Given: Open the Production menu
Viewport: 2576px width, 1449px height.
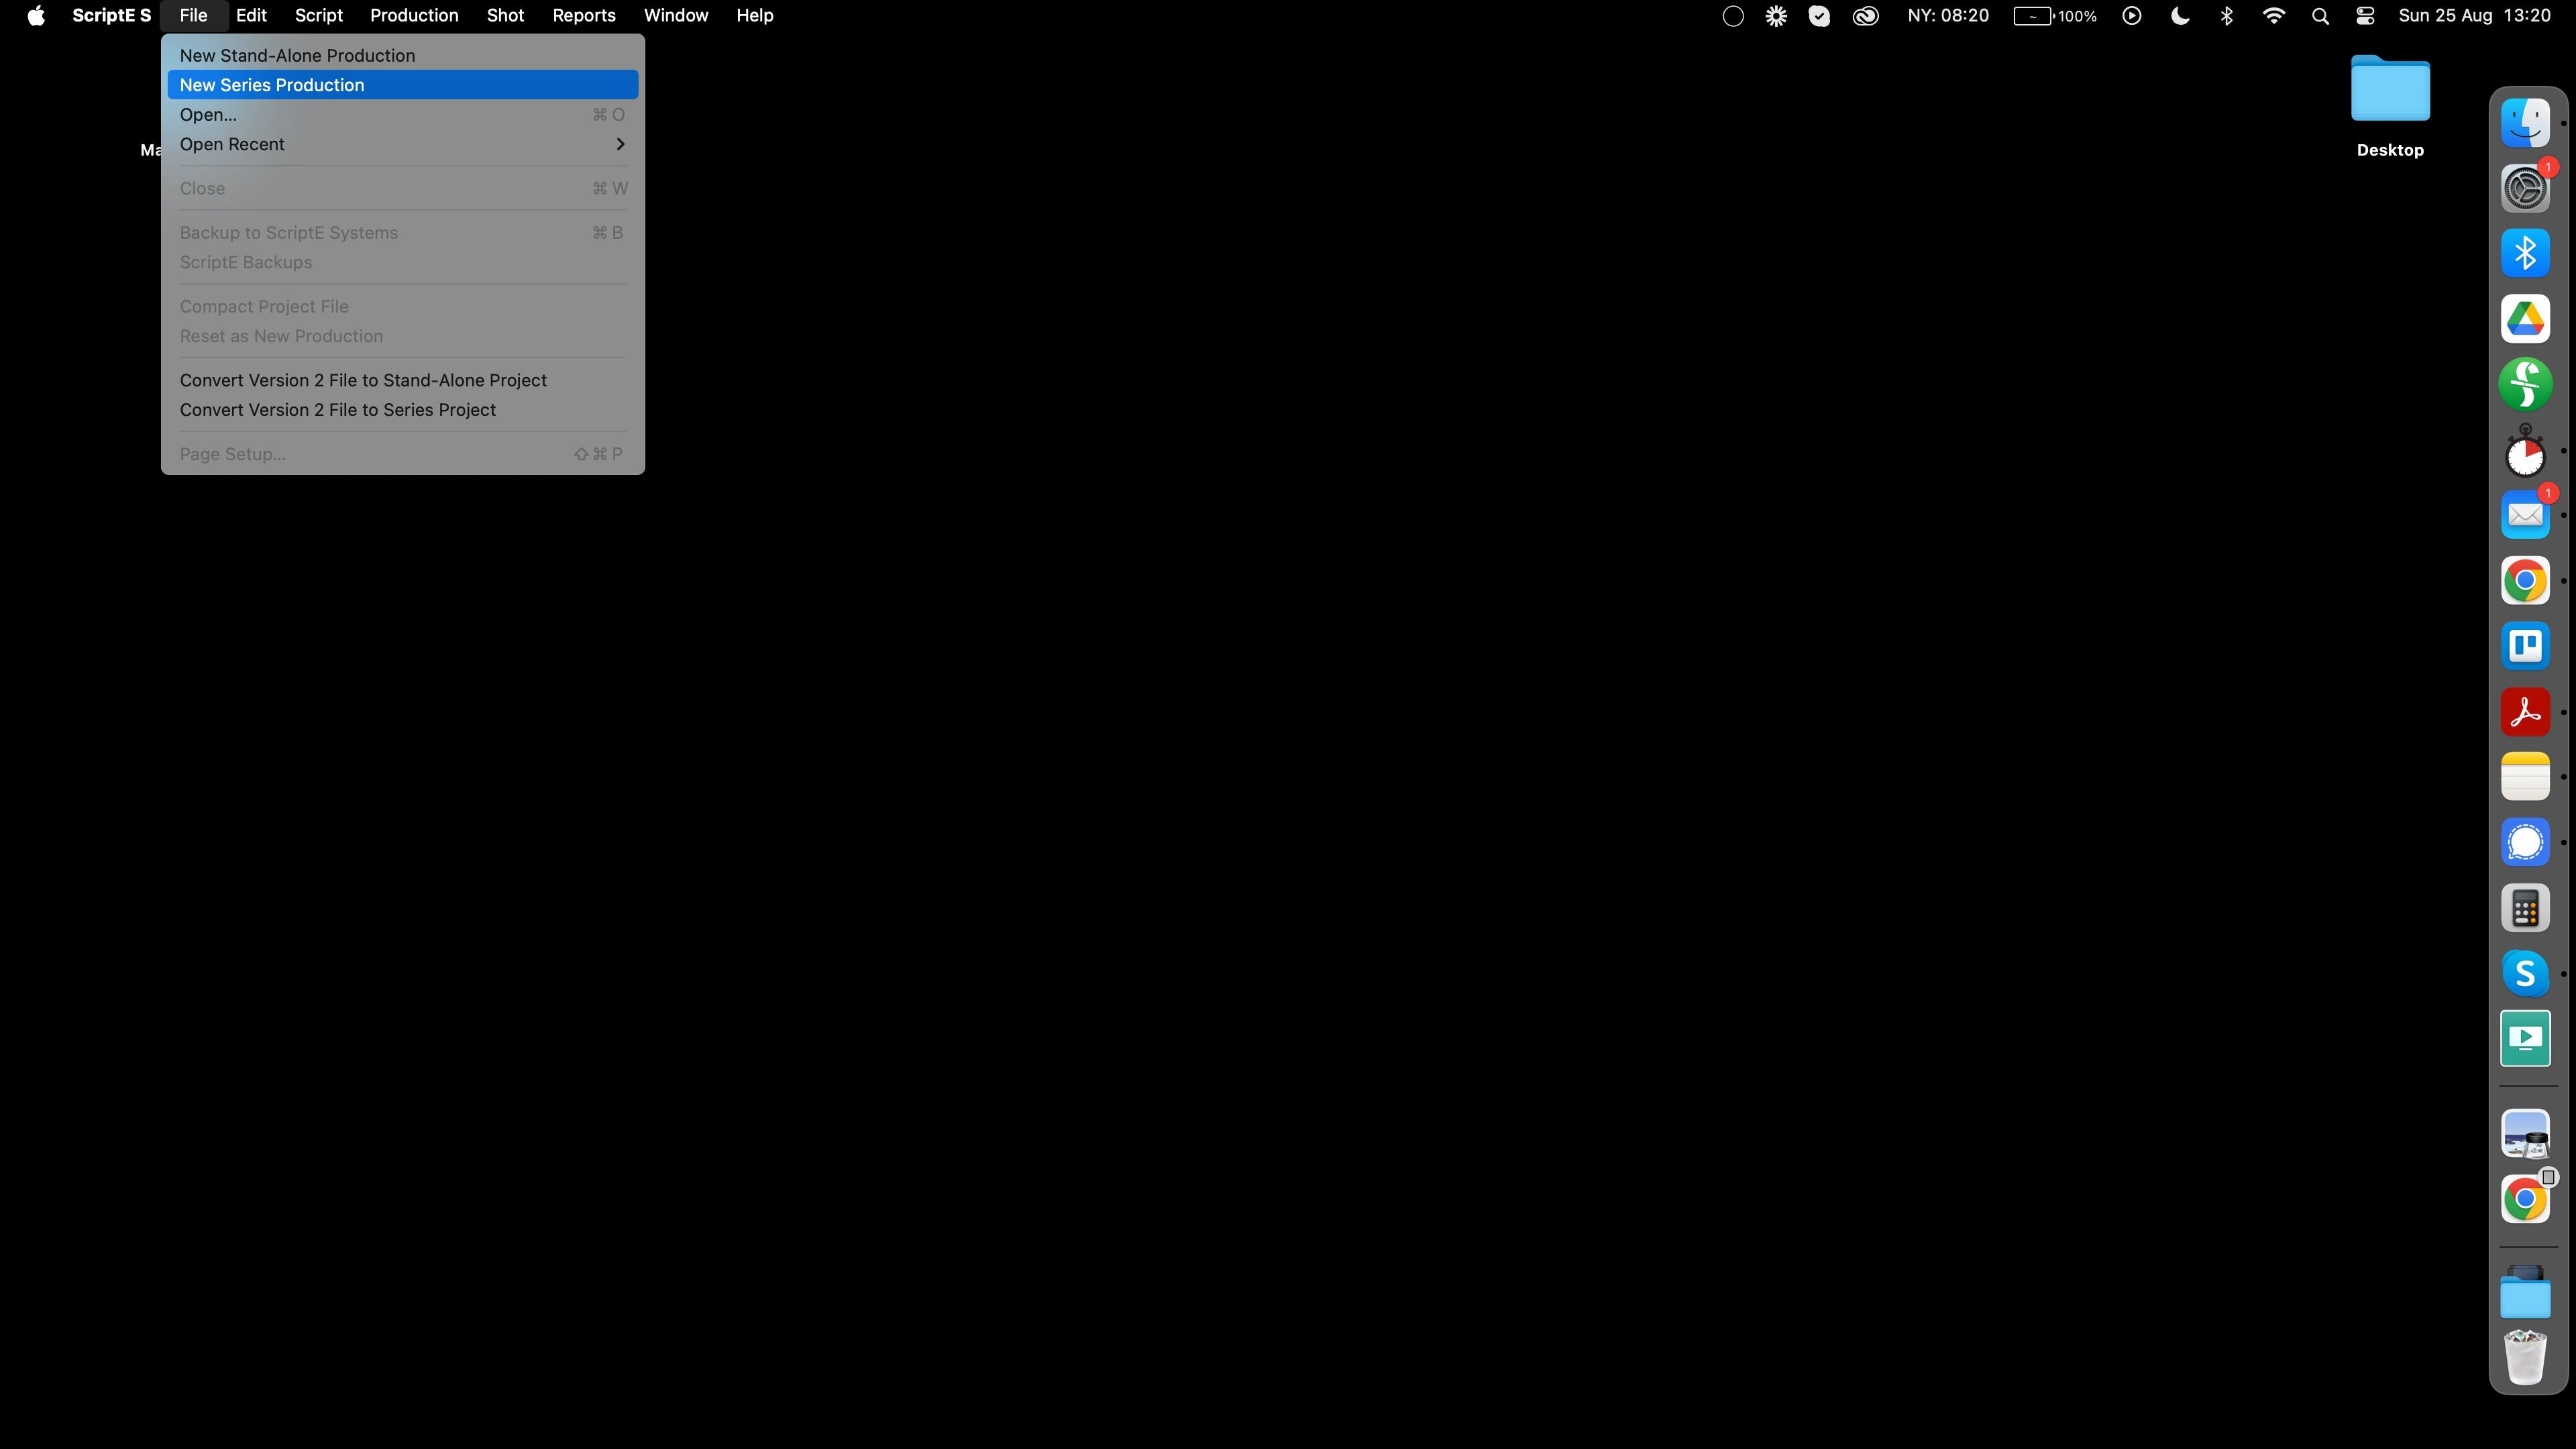Looking at the screenshot, I should [x=414, y=16].
